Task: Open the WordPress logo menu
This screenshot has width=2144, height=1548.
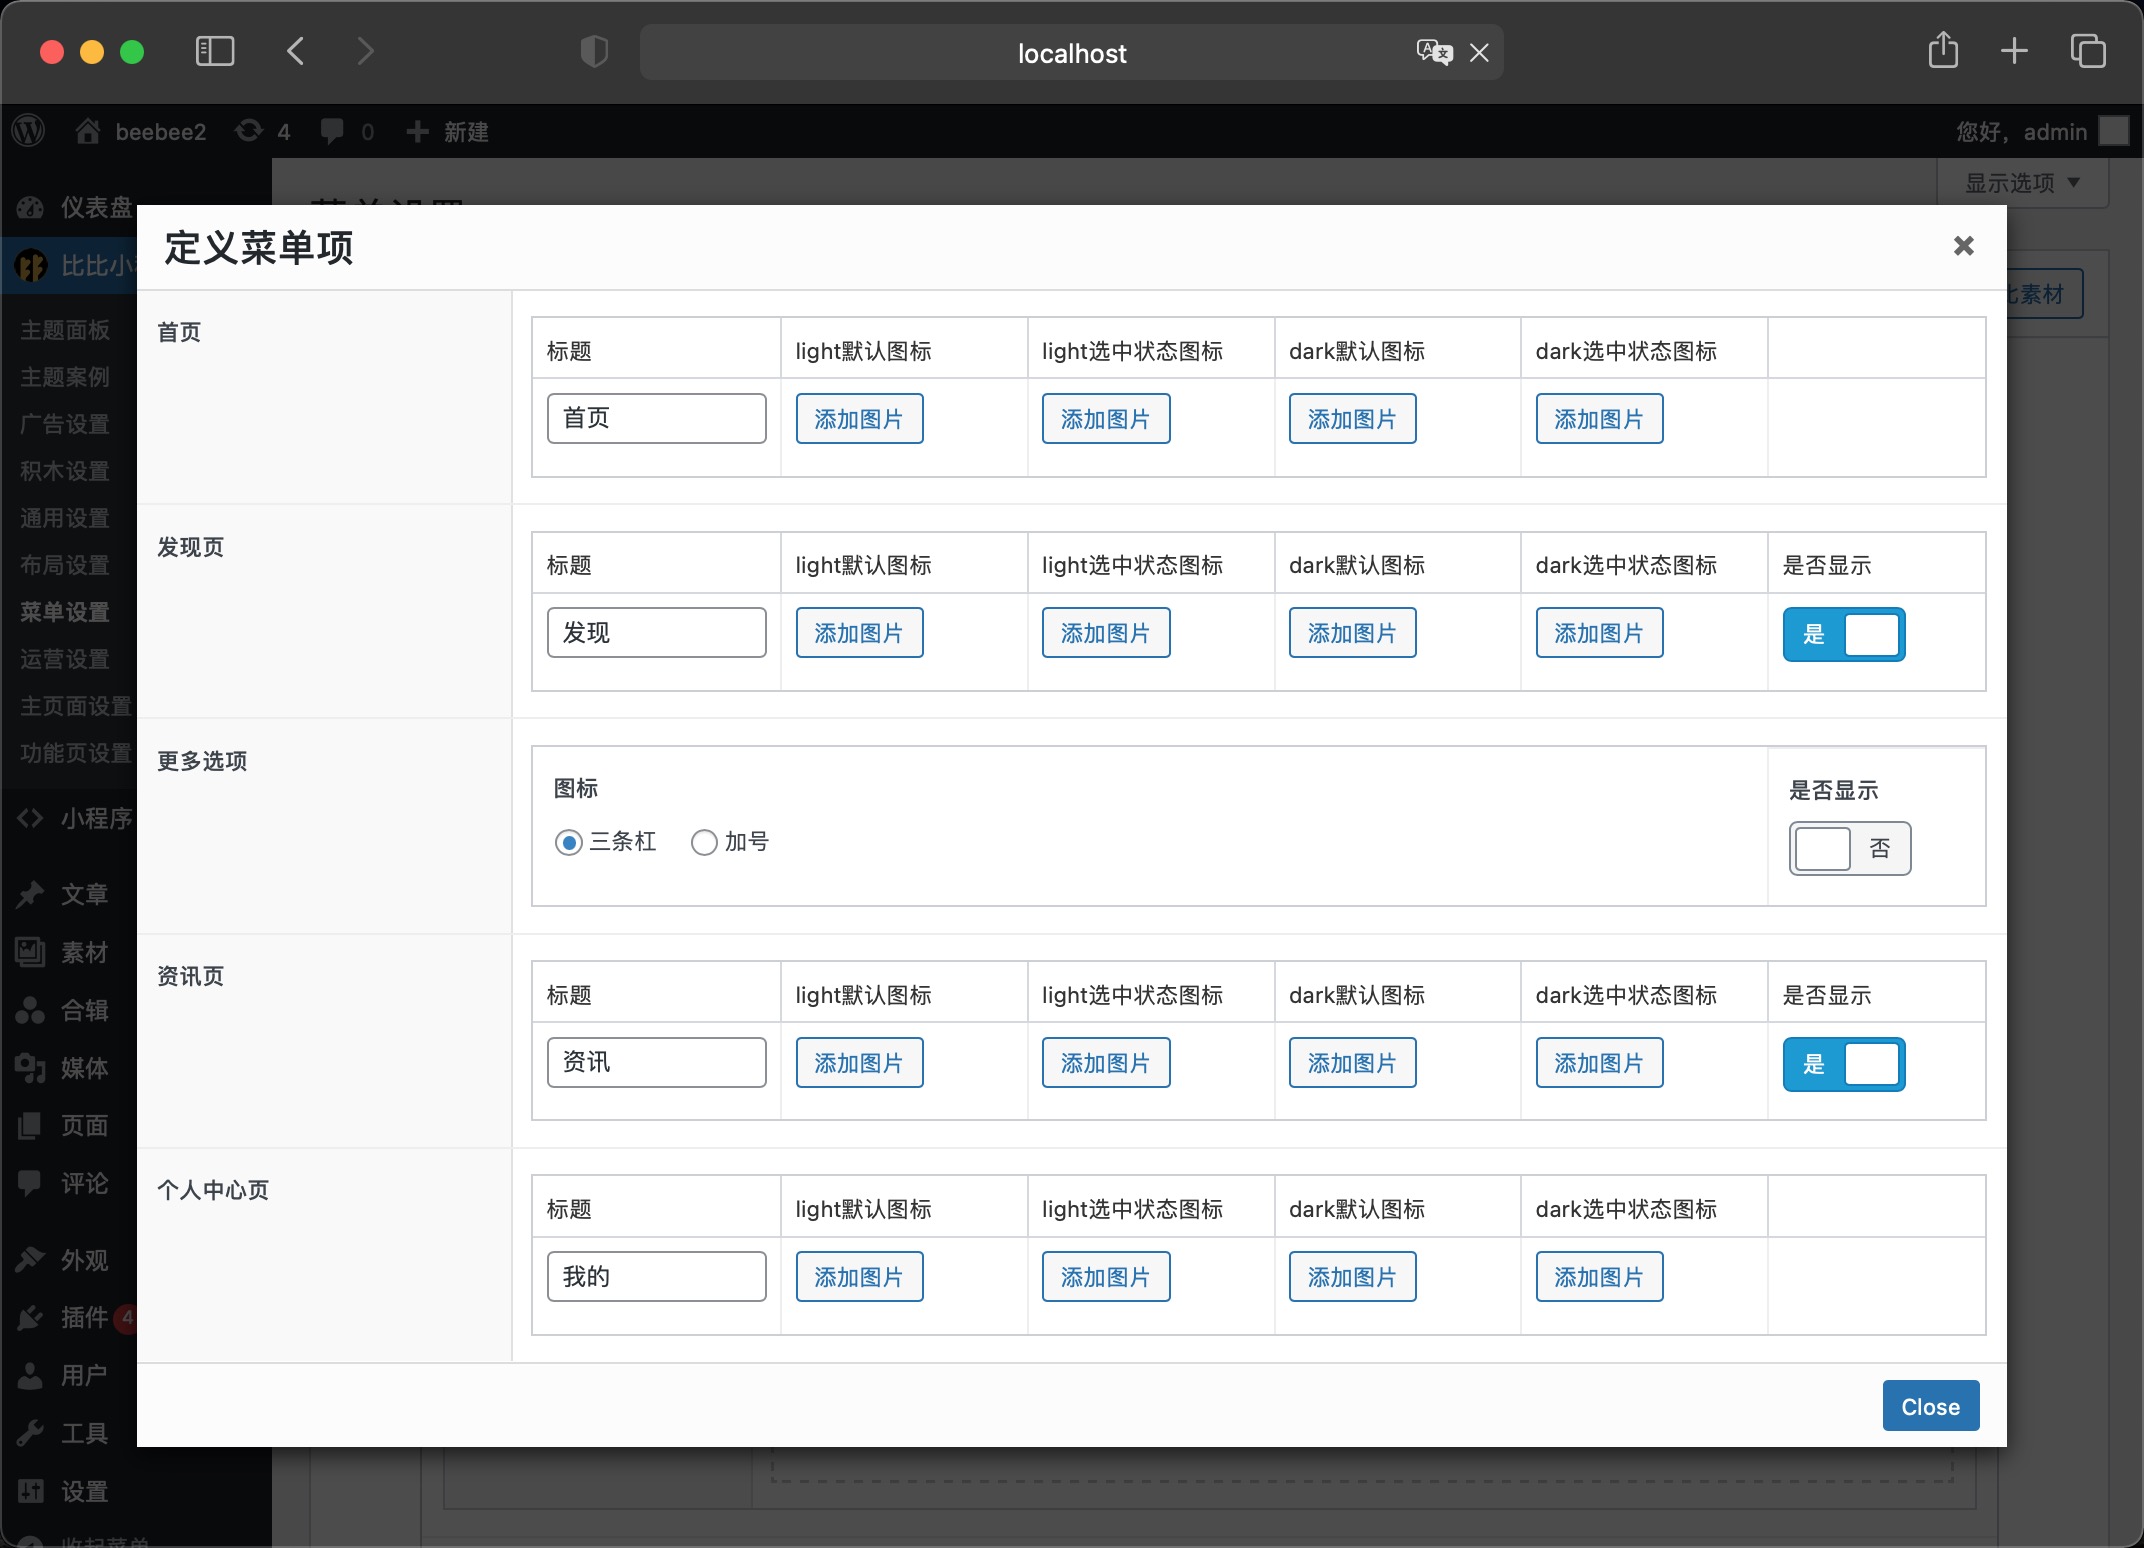Action: point(29,131)
